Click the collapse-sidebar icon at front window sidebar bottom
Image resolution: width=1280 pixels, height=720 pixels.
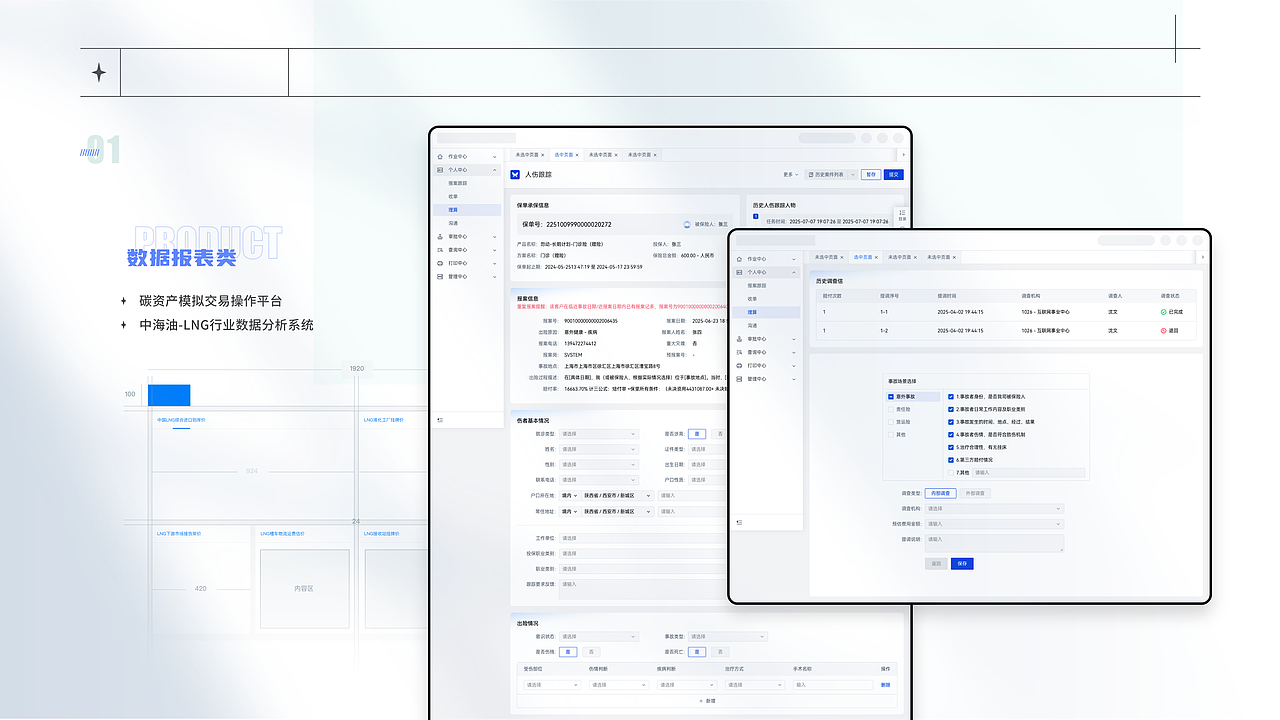click(739, 522)
